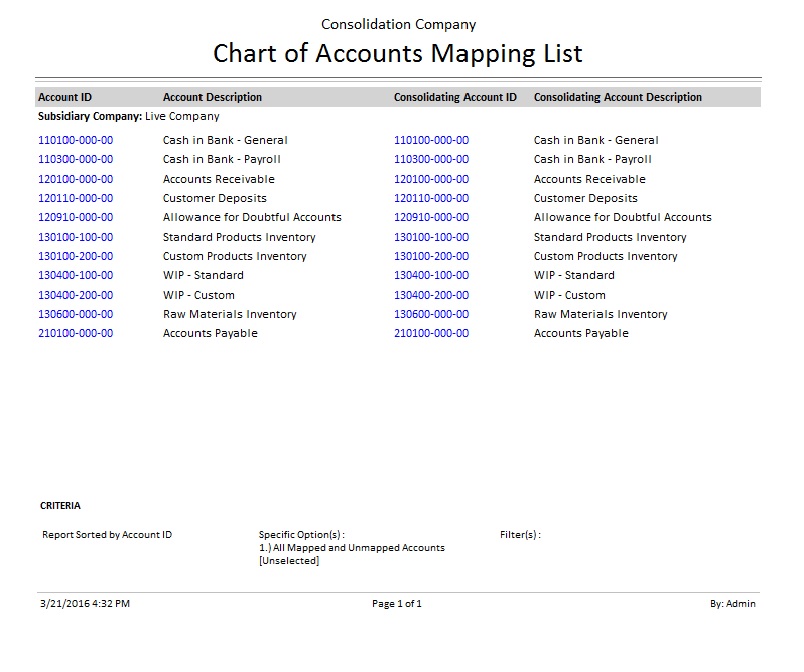Click the Chart of Accounts Mapping List title
This screenshot has width=804, height=672.
398,53
